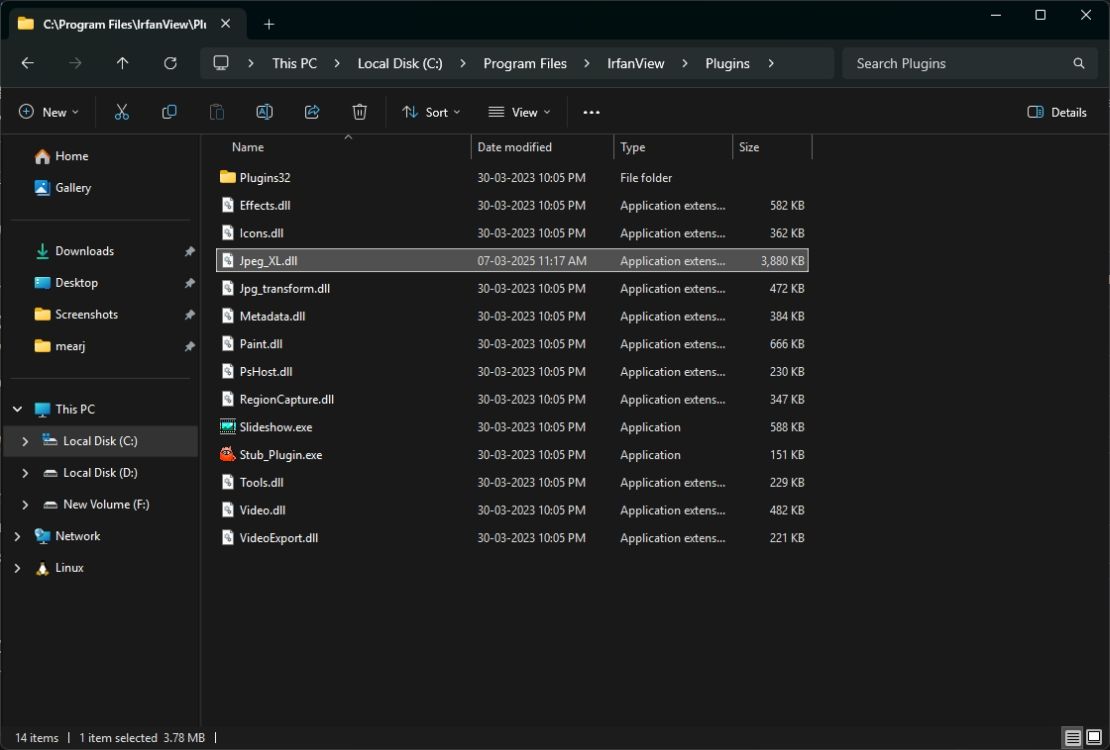The image size is (1110, 750).
Task: Select the IrfanView Plugins tab
Action: pyautogui.click(x=120, y=23)
